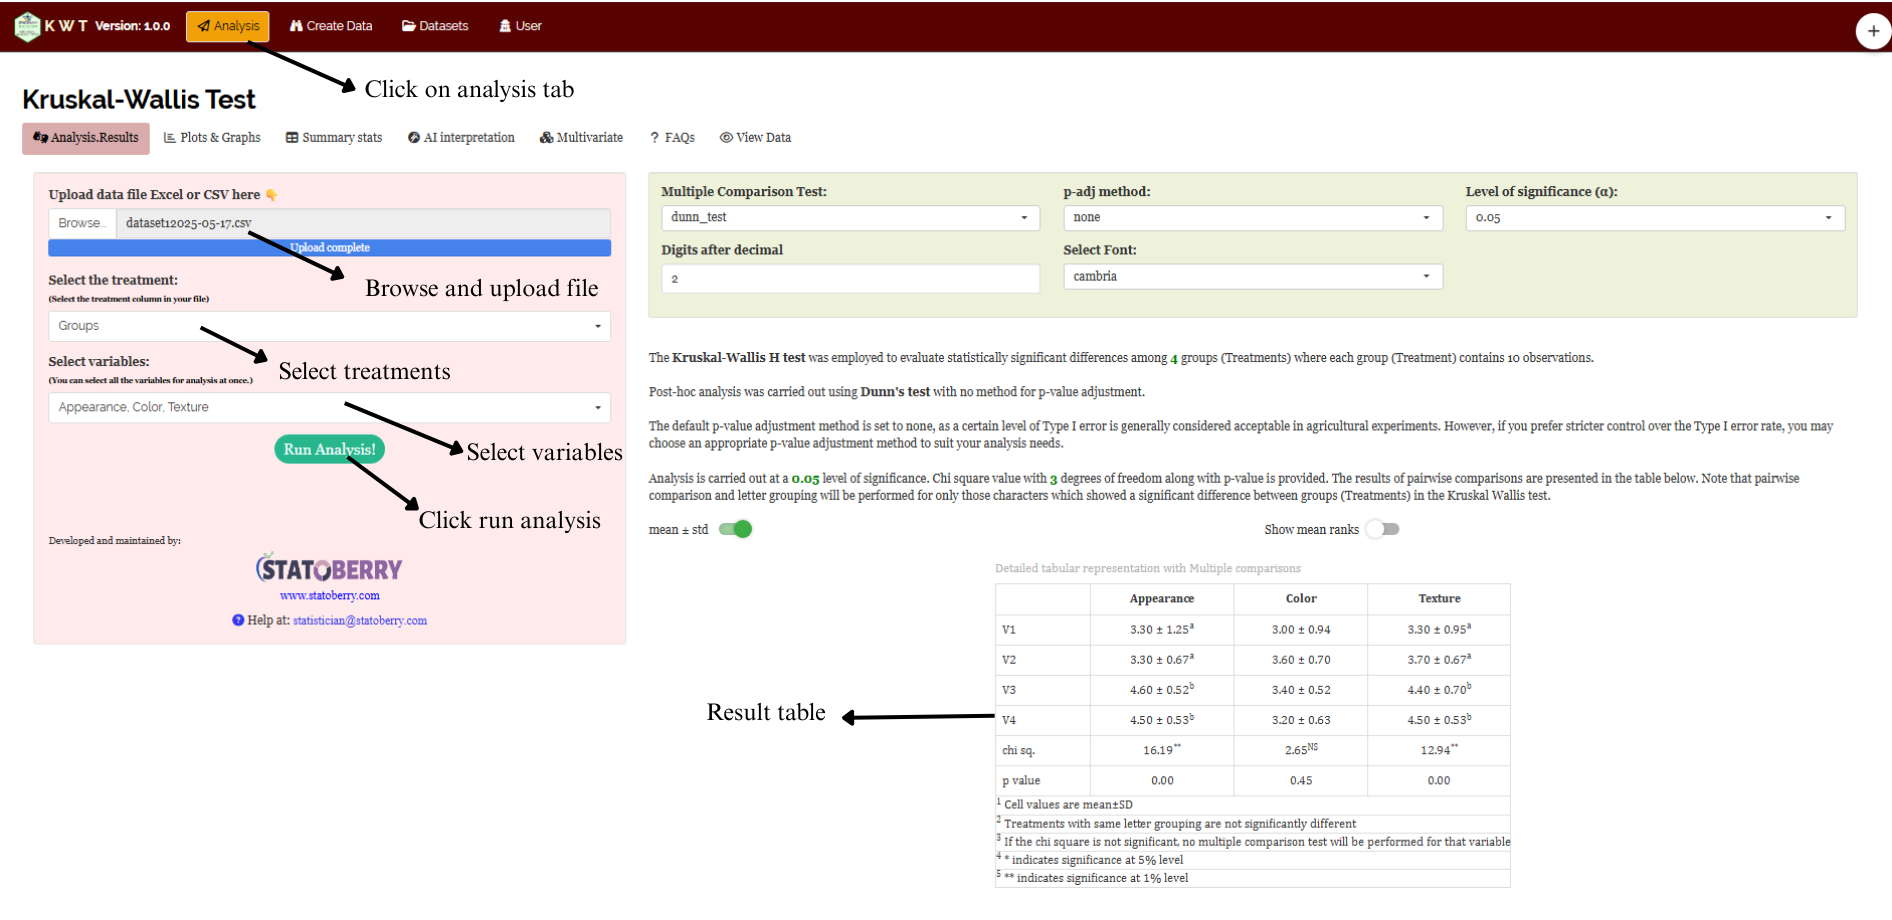Open the Datasets folder menu
The height and width of the screenshot is (920, 1892).
point(435,26)
